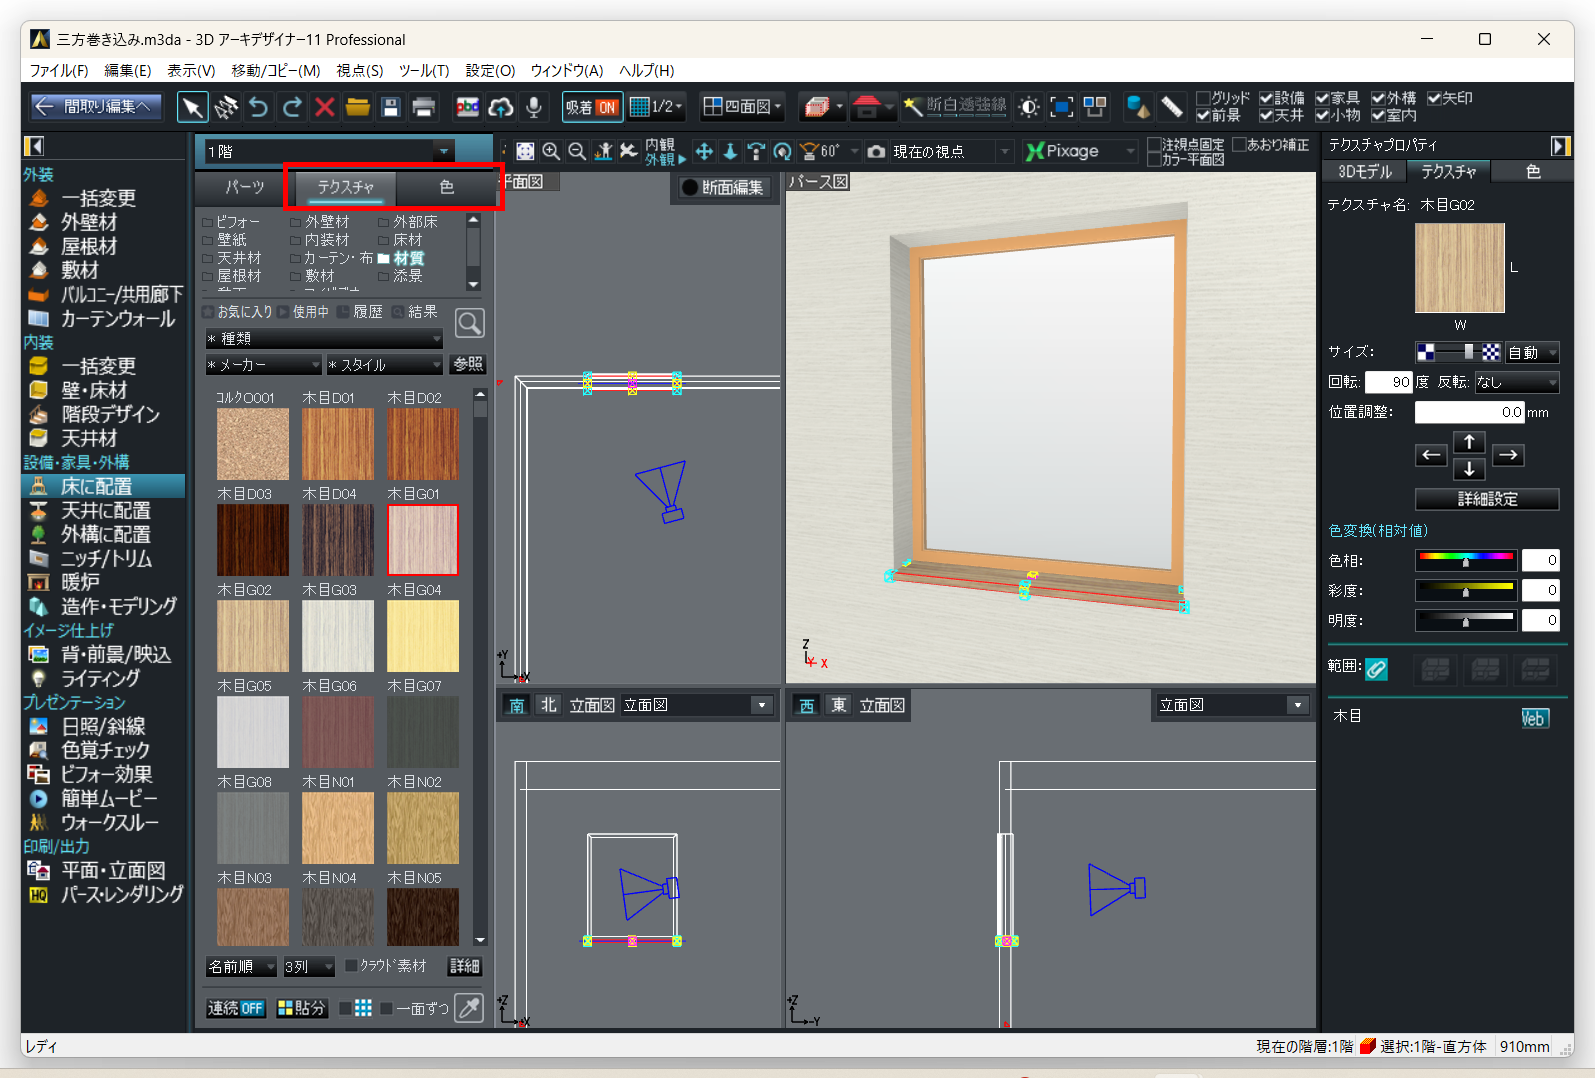Click the microphone icon in toolbar

[x=534, y=107]
